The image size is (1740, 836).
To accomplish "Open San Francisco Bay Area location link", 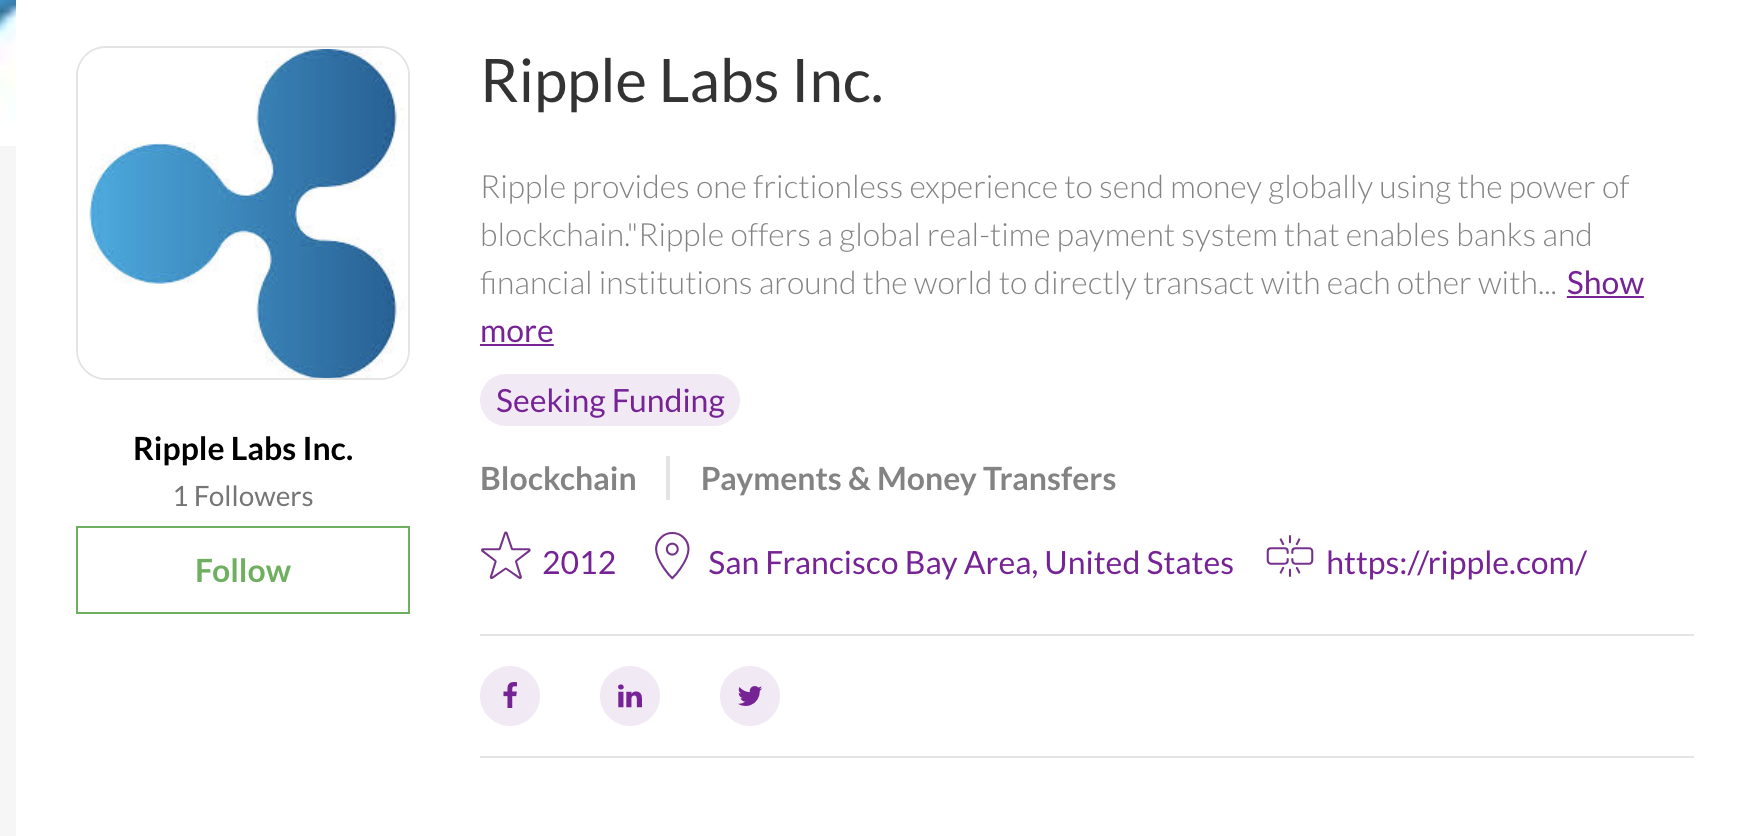I will click(970, 563).
